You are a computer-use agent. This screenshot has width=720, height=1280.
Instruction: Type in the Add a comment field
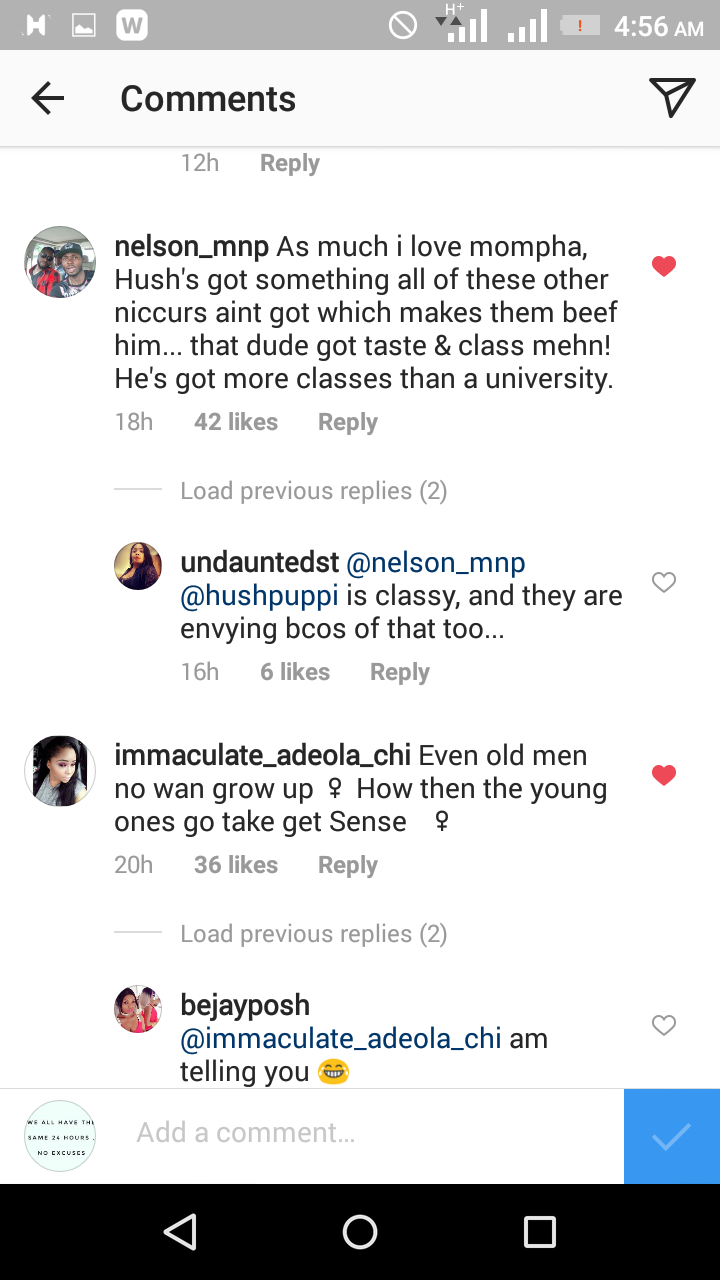pyautogui.click(x=370, y=1133)
